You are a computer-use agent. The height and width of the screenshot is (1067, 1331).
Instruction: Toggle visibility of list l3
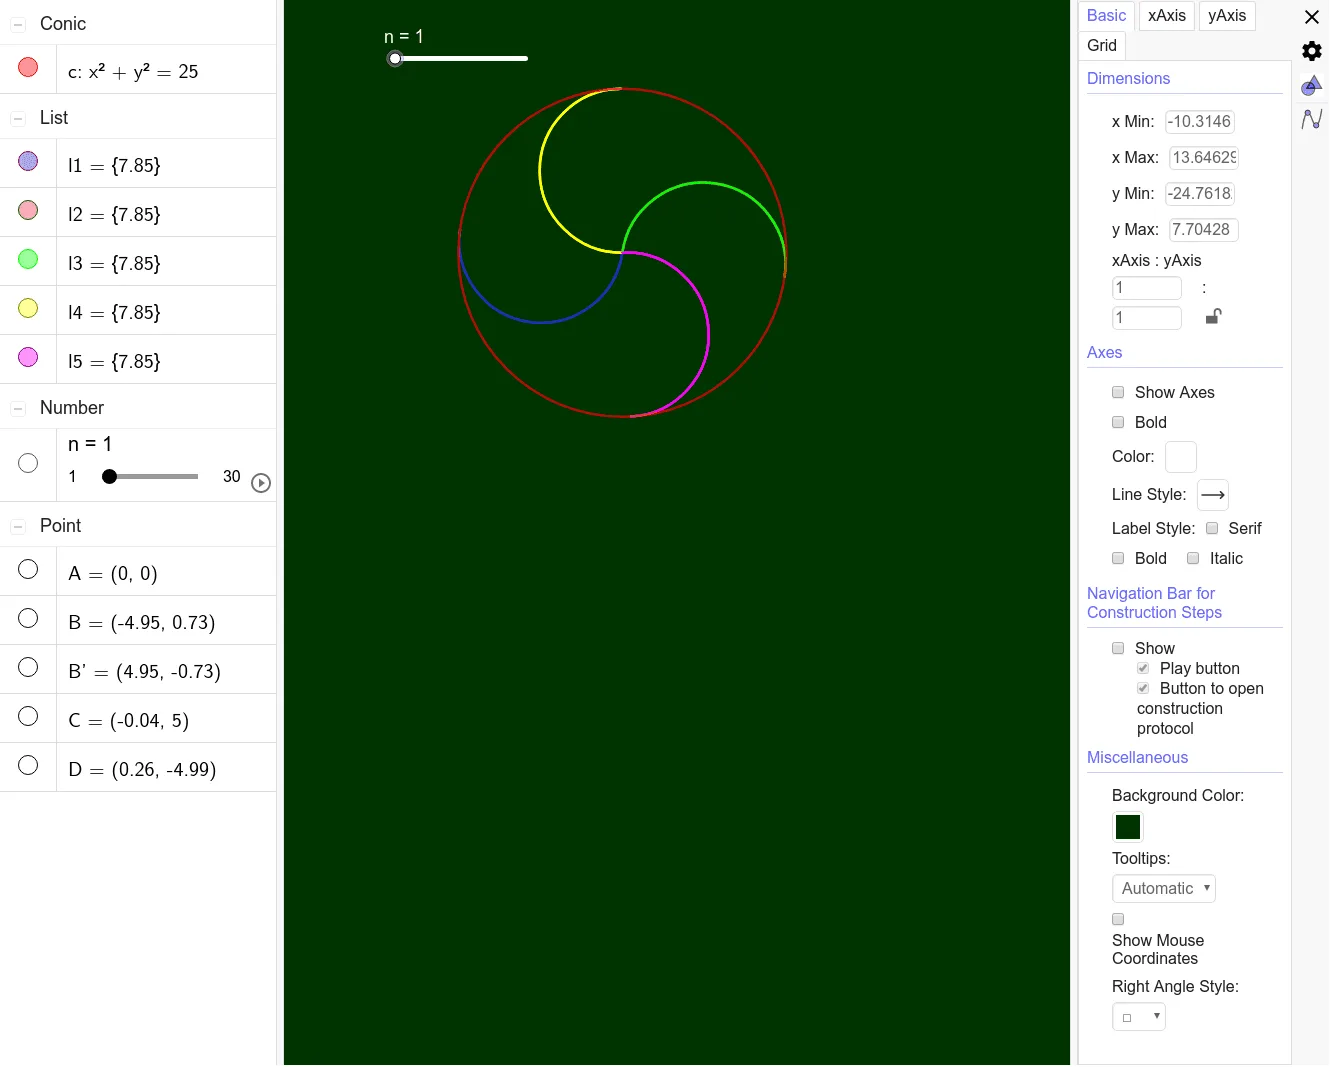(x=28, y=259)
